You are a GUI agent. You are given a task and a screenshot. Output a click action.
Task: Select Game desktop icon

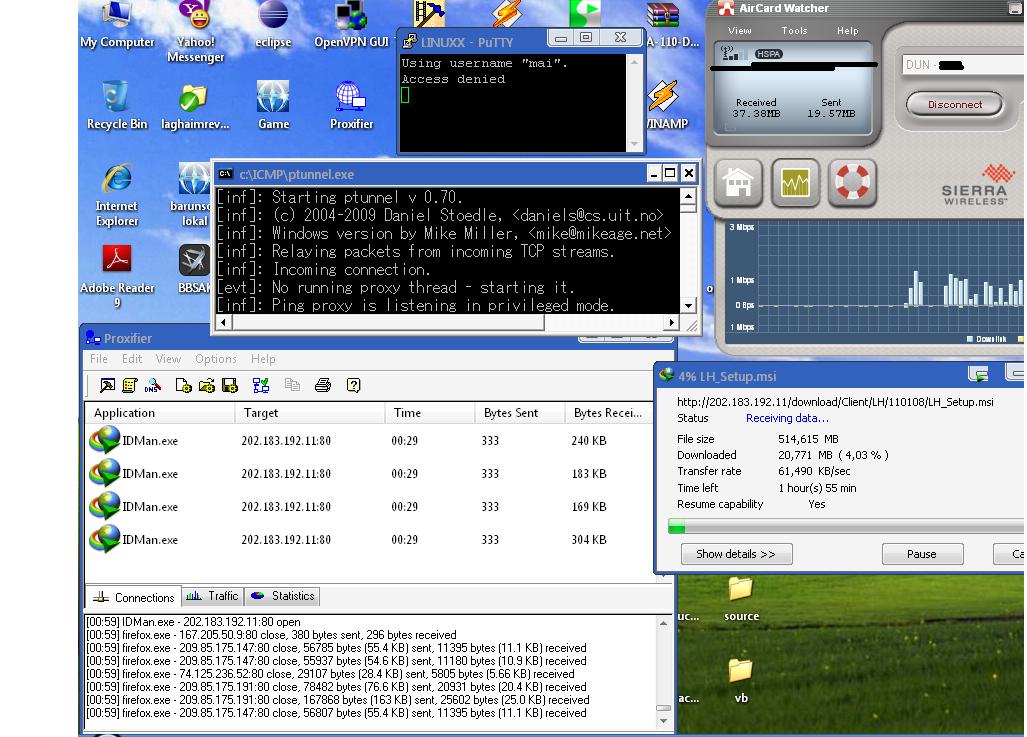pyautogui.click(x=273, y=105)
